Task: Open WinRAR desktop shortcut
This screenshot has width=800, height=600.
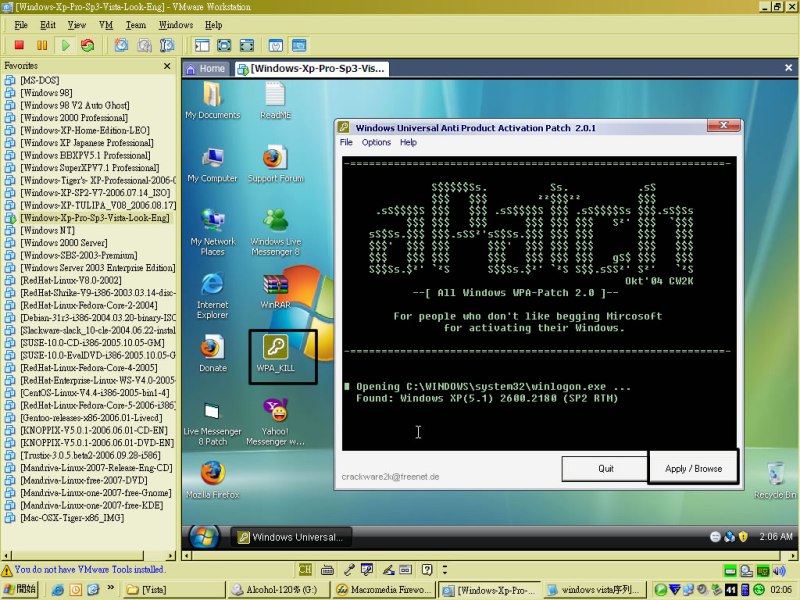Action: pos(275,291)
